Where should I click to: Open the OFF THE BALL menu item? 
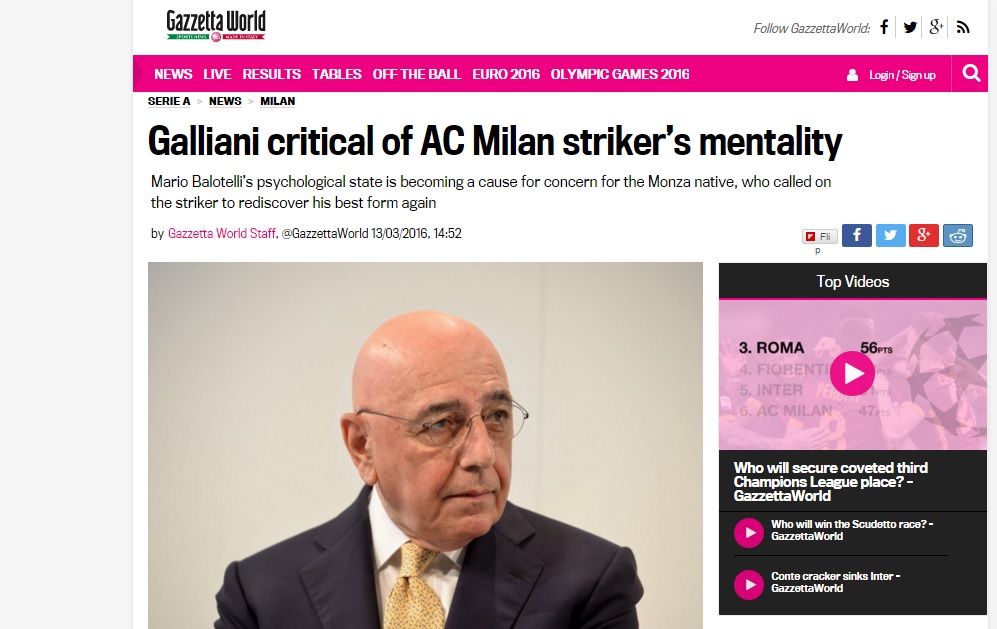point(416,74)
